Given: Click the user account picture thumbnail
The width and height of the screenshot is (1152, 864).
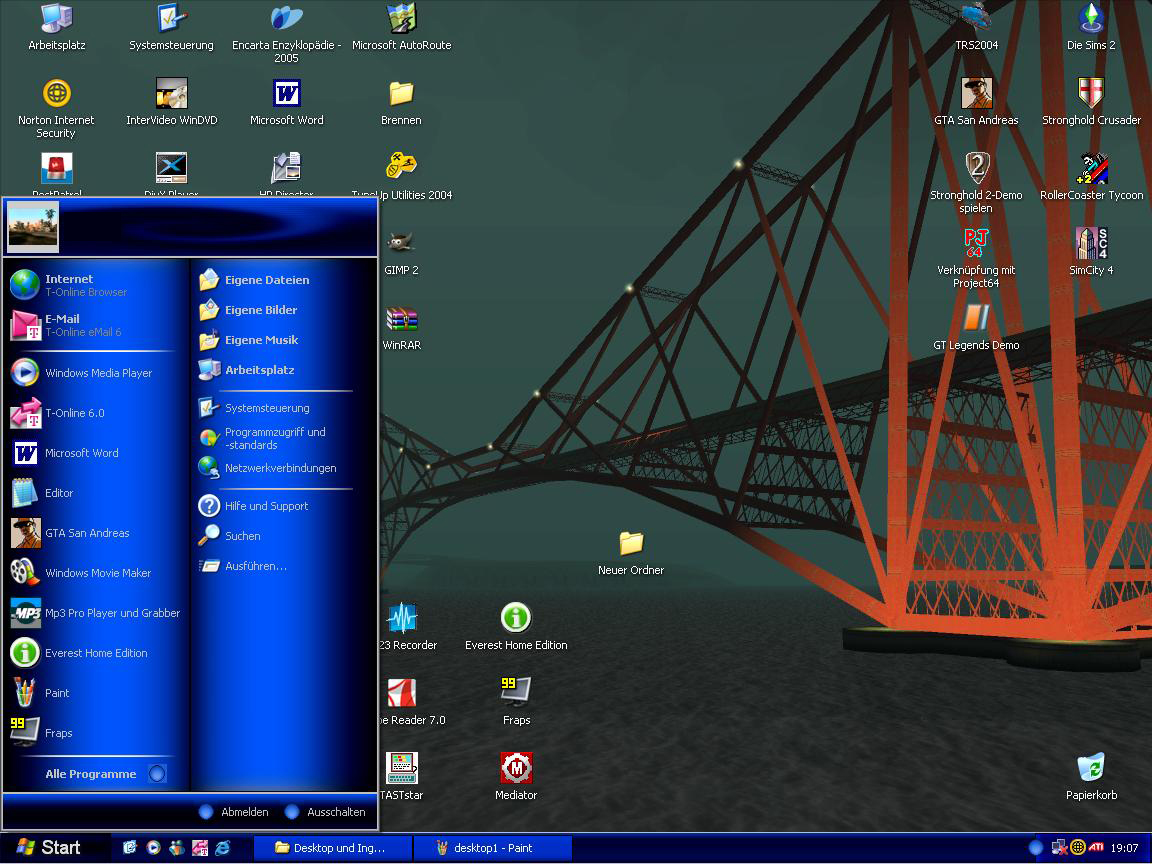Looking at the screenshot, I should click(x=32, y=227).
